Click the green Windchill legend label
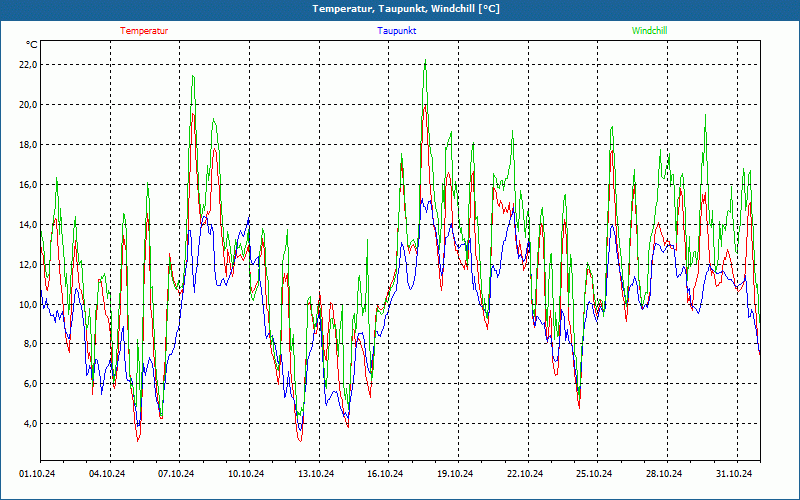The height and width of the screenshot is (500, 800). coord(649,31)
